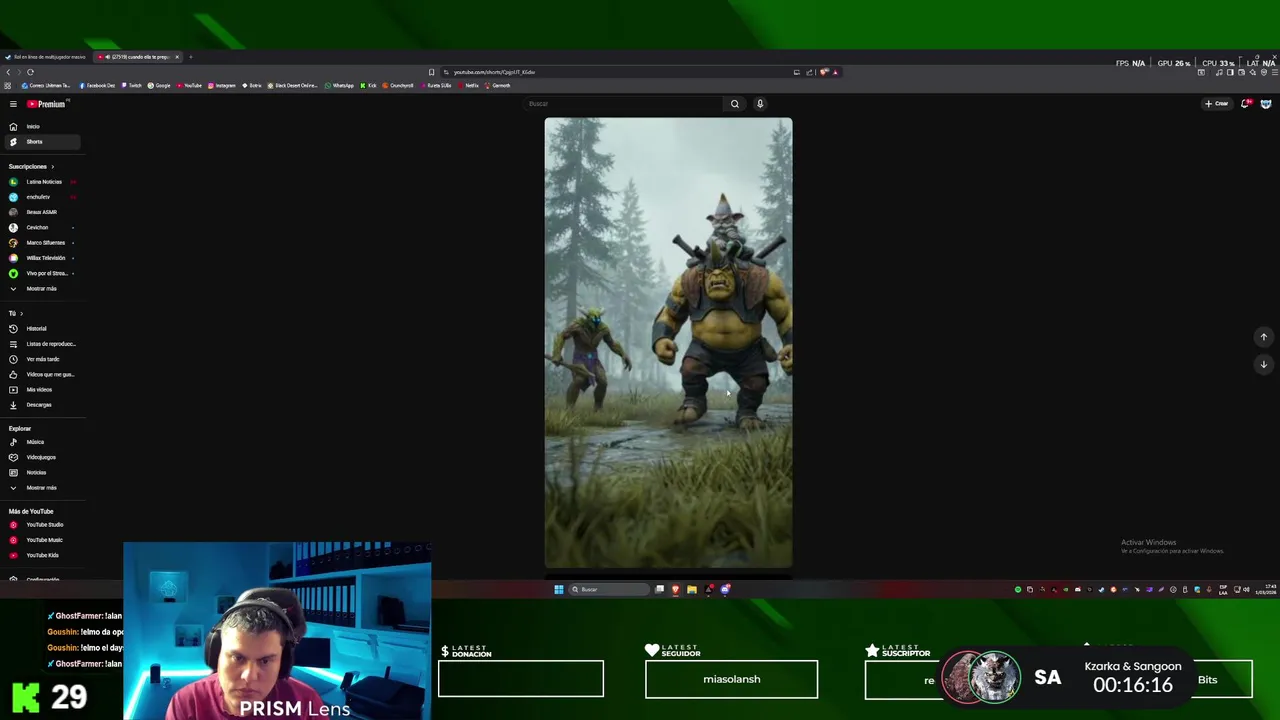Open YouTube Studio link
Image resolution: width=1280 pixels, height=720 pixels.
41,525
